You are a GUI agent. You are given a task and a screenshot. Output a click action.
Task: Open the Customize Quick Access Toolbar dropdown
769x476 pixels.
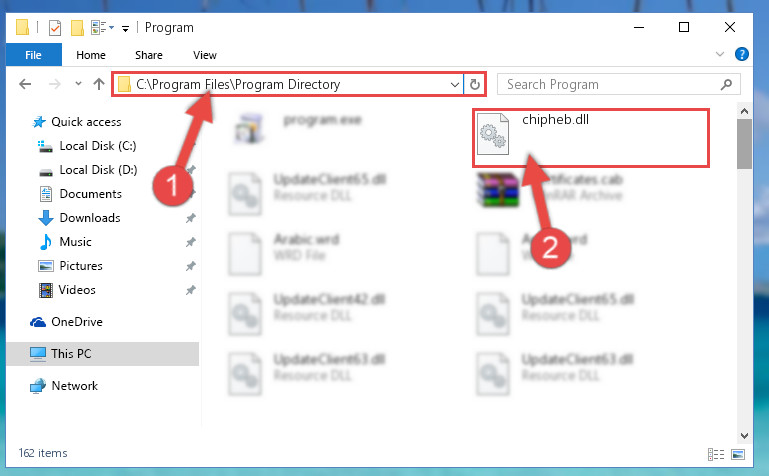126,29
